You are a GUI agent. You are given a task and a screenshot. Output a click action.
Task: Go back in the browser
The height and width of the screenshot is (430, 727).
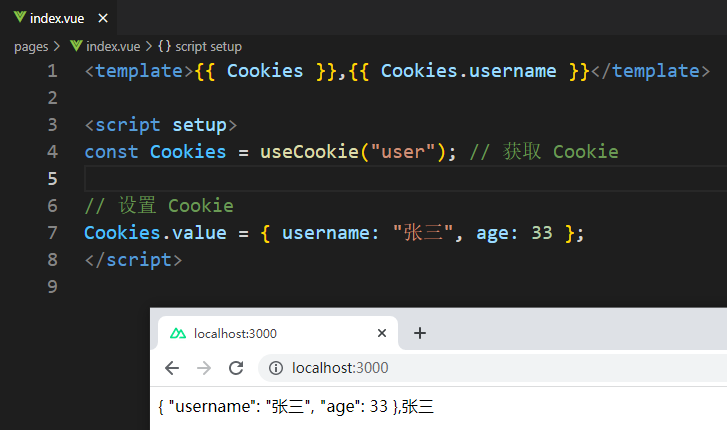(172, 368)
